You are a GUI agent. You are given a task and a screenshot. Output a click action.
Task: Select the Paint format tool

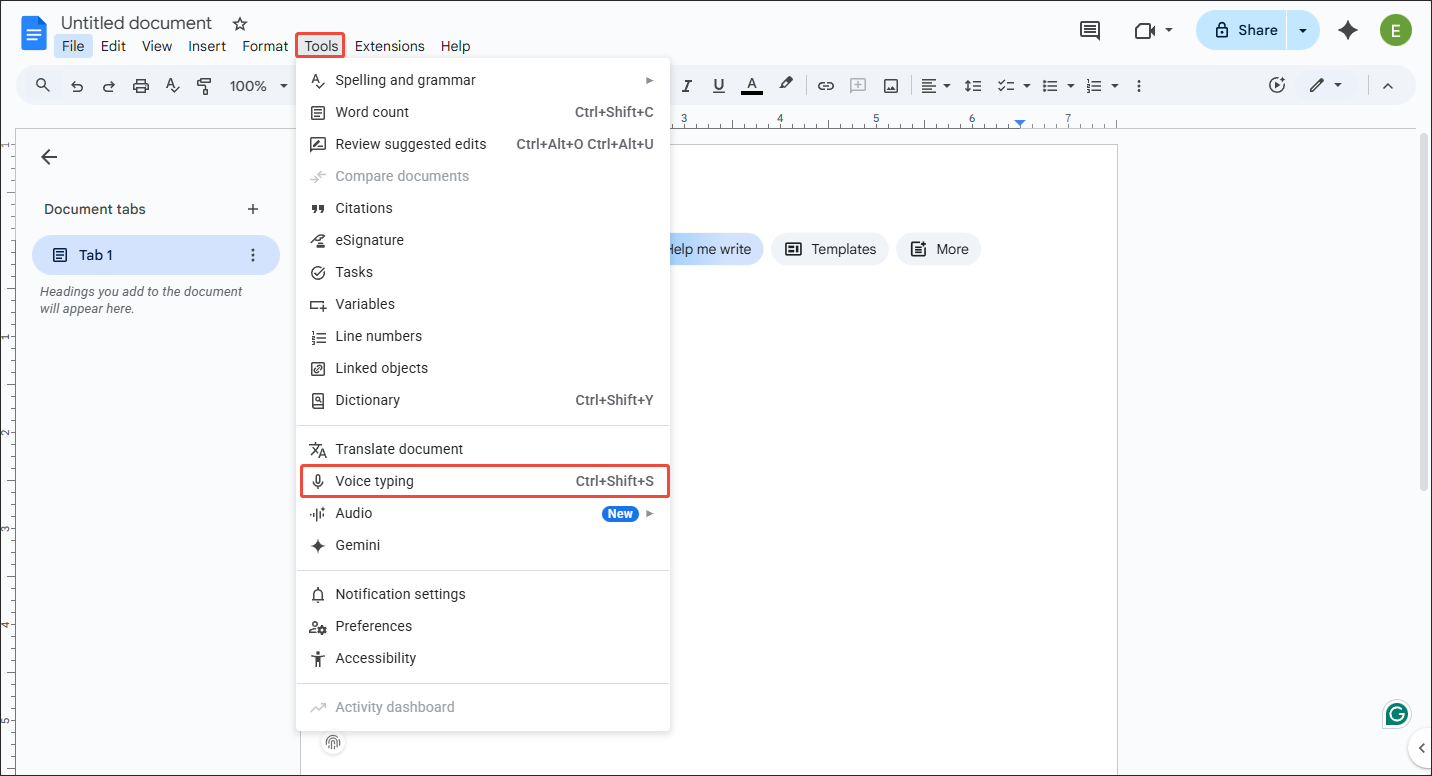[204, 85]
